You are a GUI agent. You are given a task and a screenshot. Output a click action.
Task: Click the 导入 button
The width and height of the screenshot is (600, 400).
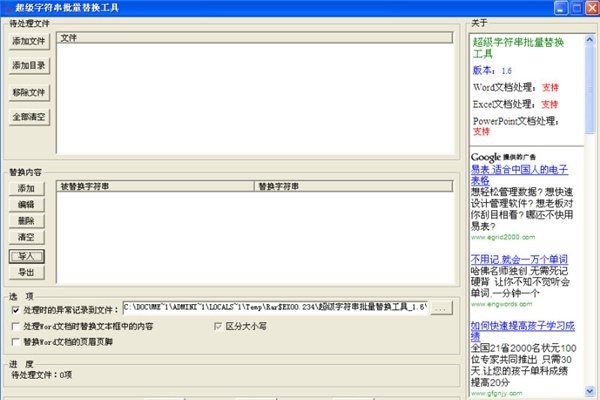point(26,256)
